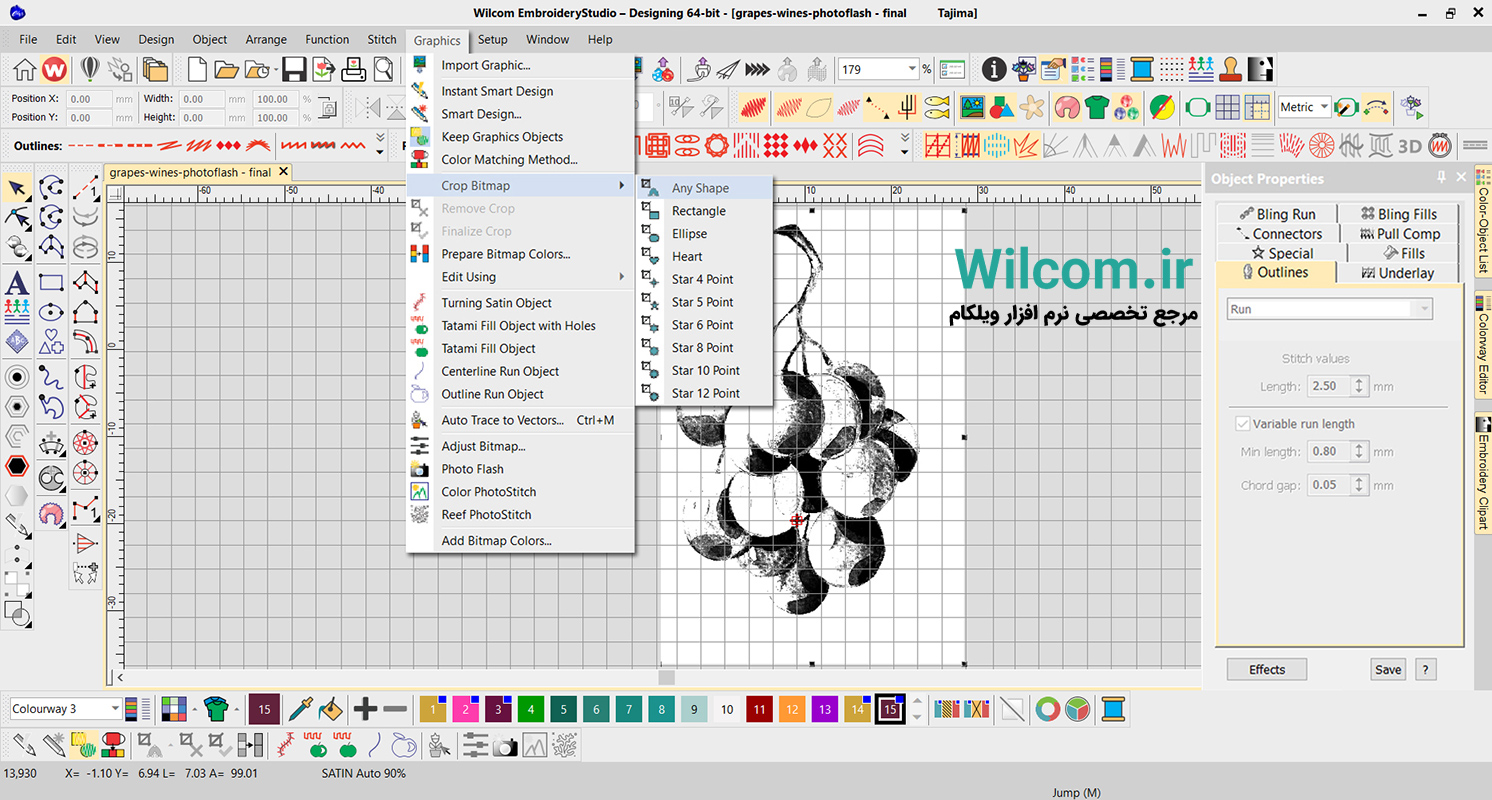Click the thread spool icon in the top toolbar

(x=1142, y=69)
